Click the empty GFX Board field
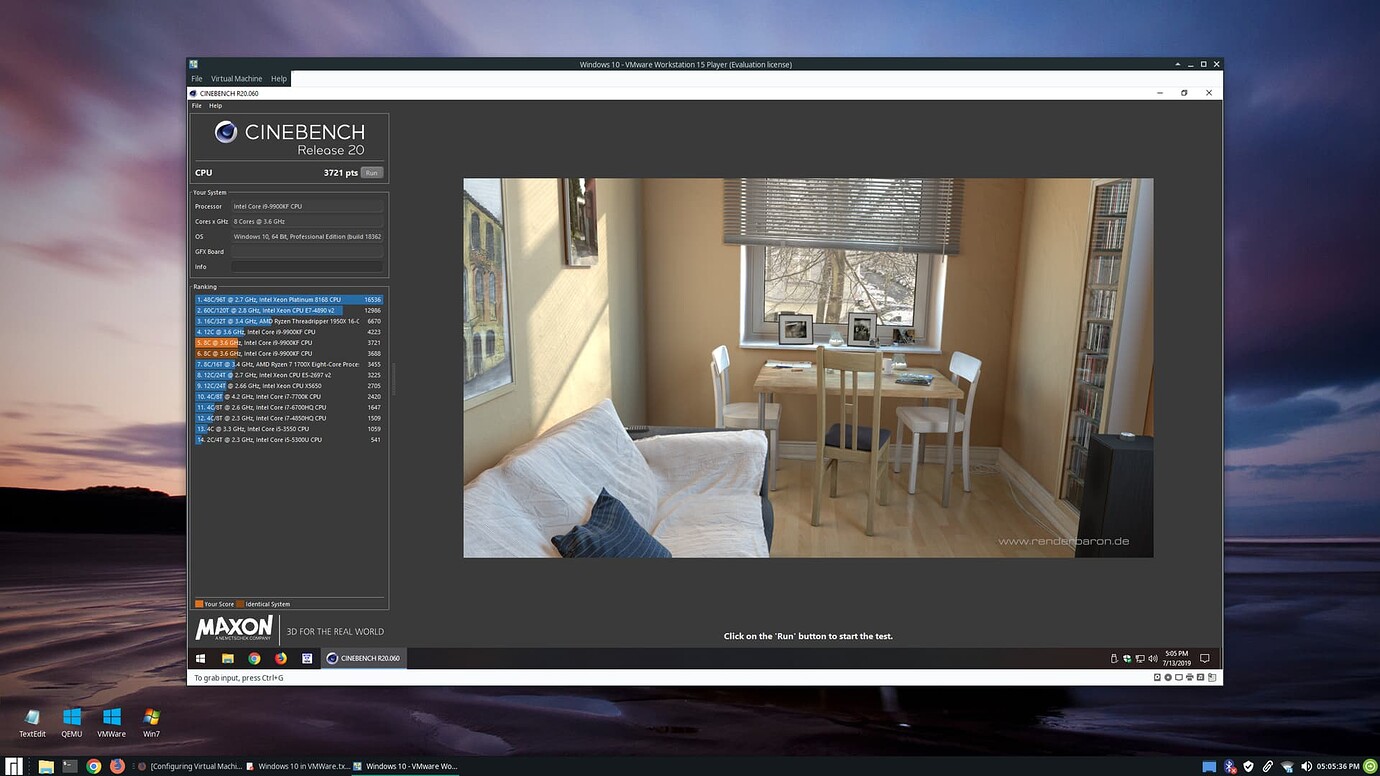Screen dimensions: 1380x776 [x=307, y=252]
